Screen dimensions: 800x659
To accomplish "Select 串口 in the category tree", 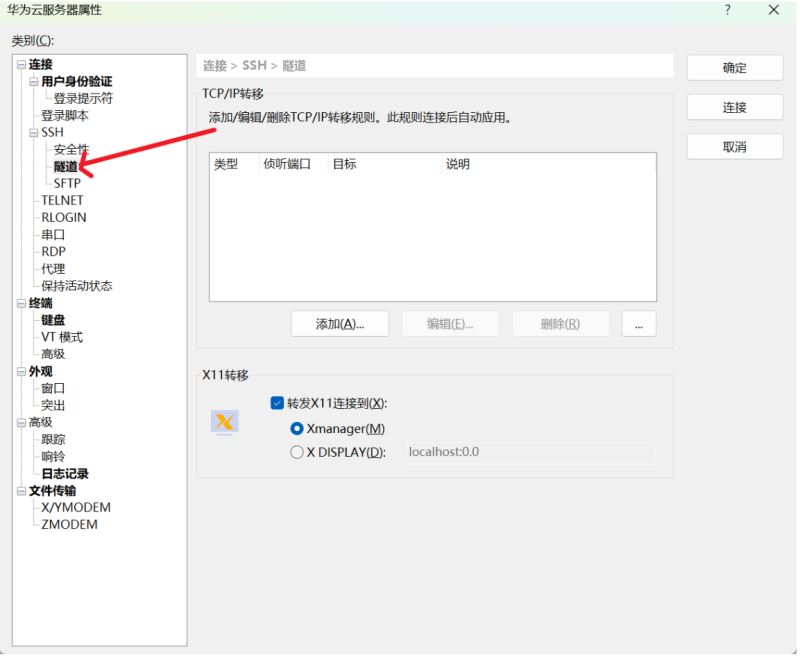I will click(53, 235).
